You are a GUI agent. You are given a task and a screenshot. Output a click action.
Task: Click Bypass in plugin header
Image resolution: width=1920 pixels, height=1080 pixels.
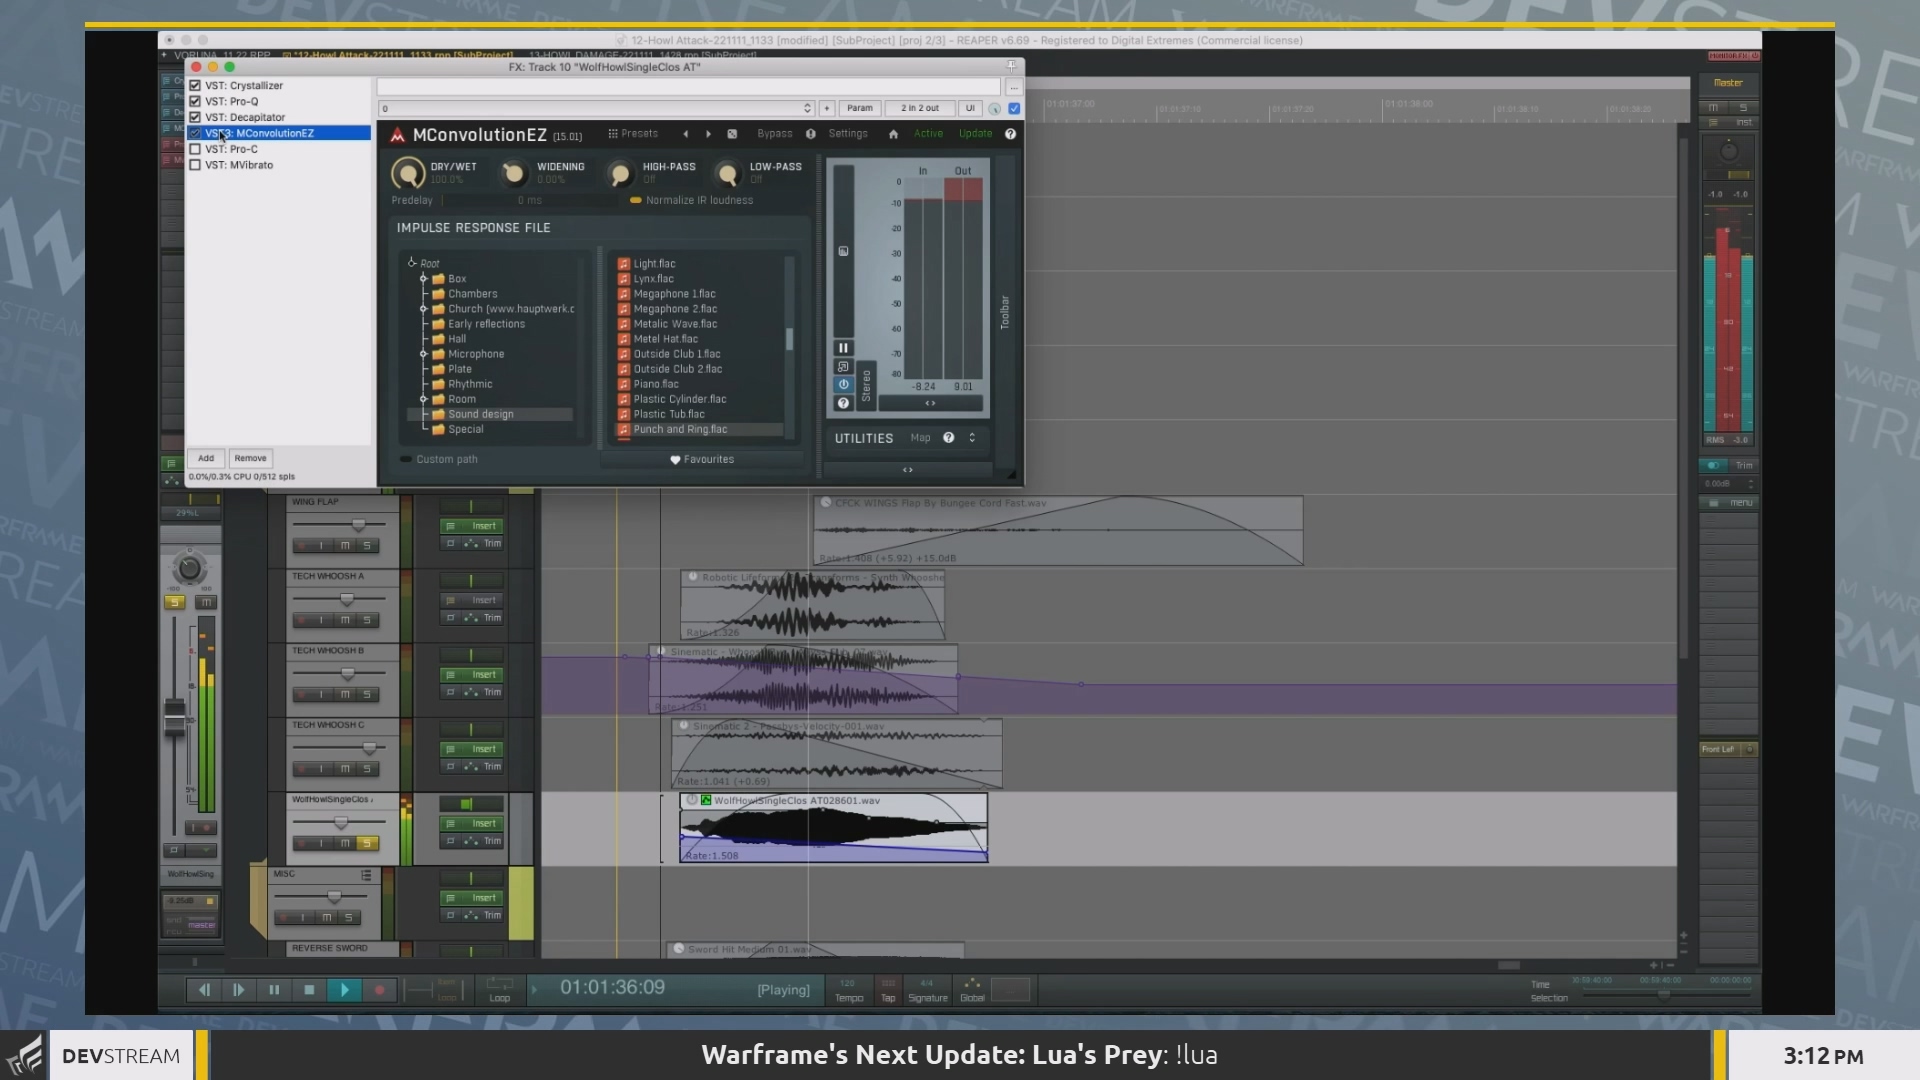tap(775, 134)
